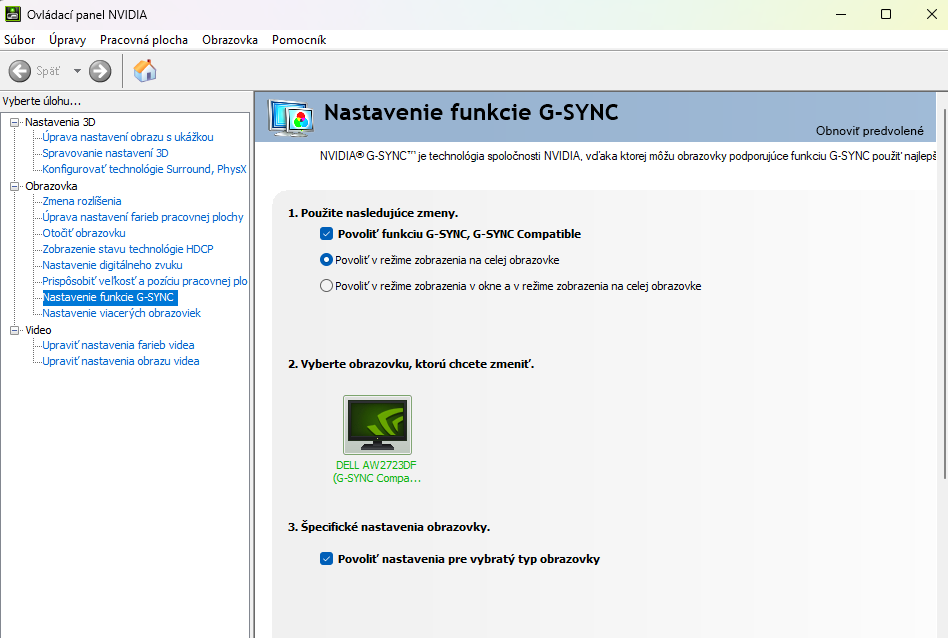Click the Nastavenia 3D category label
This screenshot has width=948, height=638.
[x=60, y=122]
